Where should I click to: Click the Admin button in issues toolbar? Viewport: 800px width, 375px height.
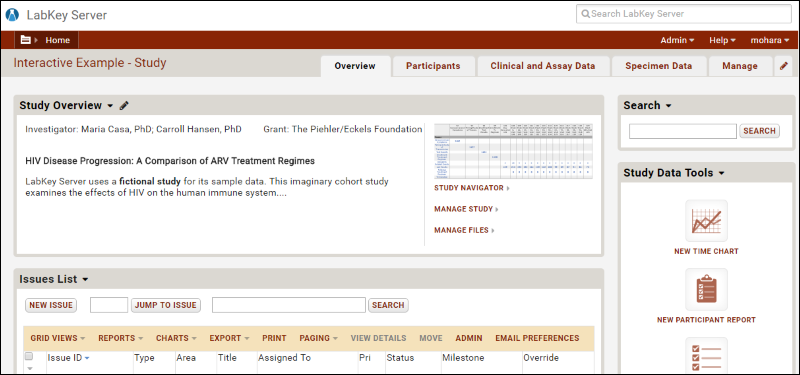point(469,338)
